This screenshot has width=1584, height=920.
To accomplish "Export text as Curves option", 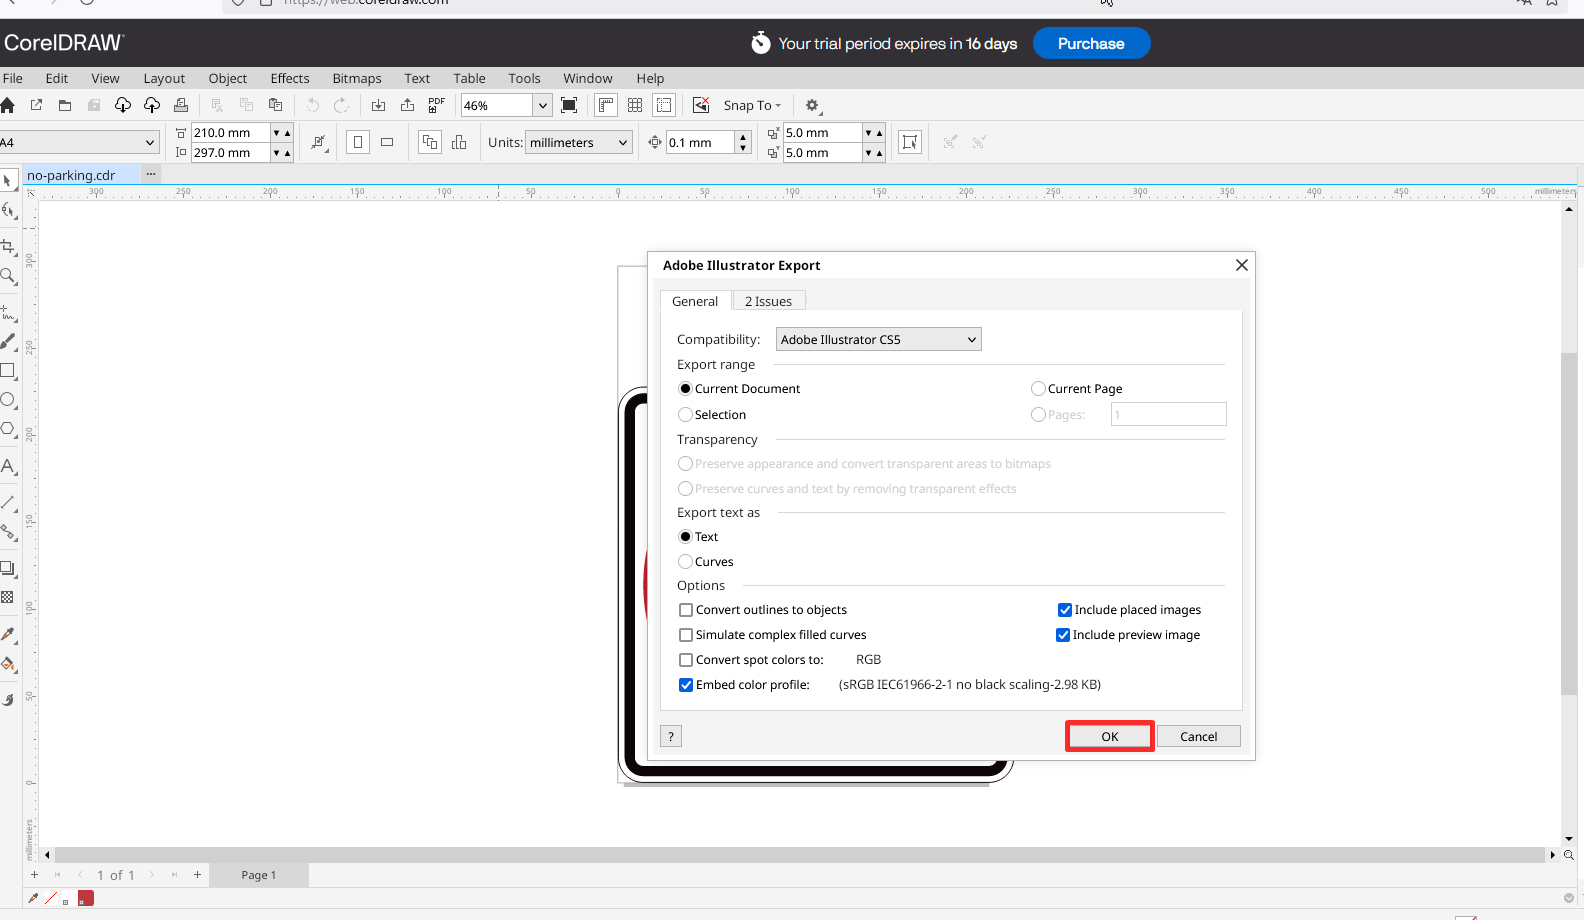I will tap(706, 562).
